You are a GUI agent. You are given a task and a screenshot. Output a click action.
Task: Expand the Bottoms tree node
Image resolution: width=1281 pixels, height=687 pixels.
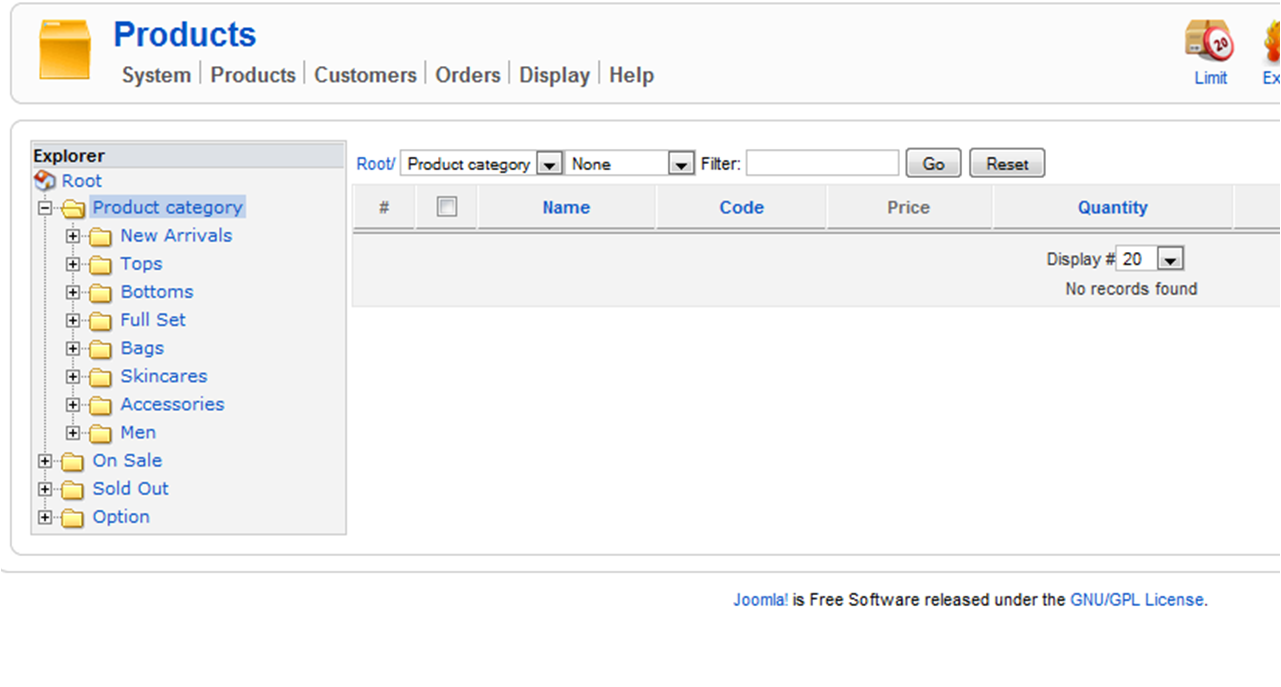point(73,293)
